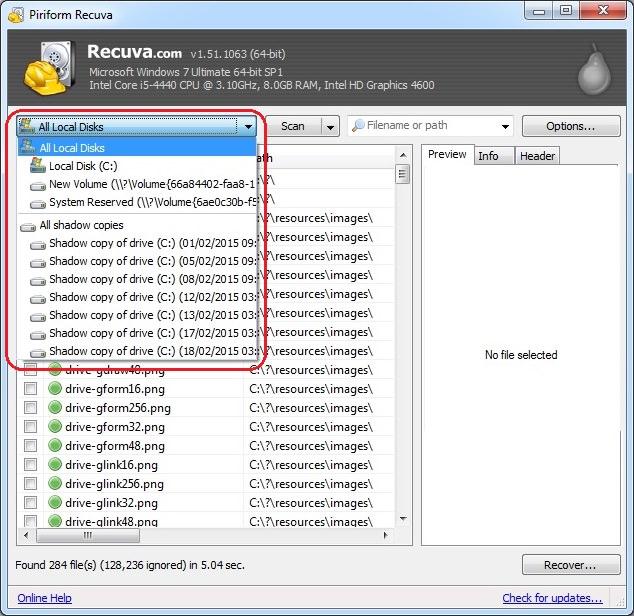The image size is (634, 616).
Task: Pick shadow copy dated 05/02/2015
Action: pos(137,261)
